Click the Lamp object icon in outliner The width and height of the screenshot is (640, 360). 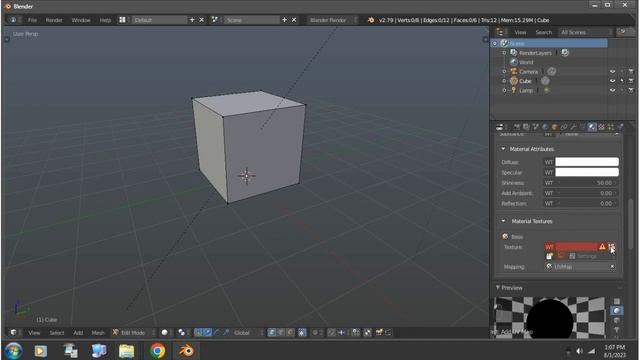coord(514,90)
